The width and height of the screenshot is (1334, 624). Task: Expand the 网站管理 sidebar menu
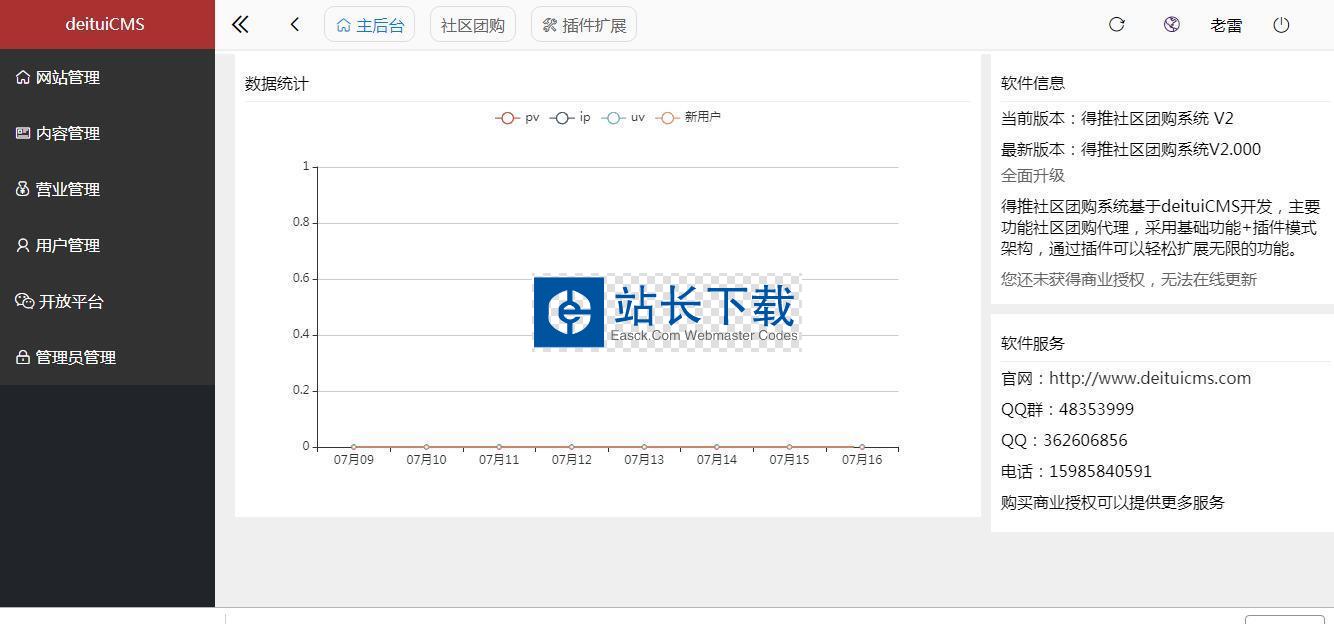coord(67,78)
